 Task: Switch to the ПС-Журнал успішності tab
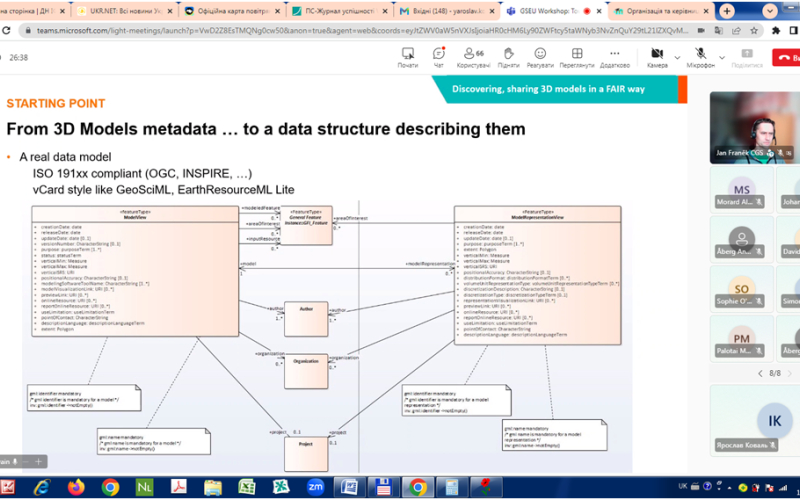pos(339,11)
